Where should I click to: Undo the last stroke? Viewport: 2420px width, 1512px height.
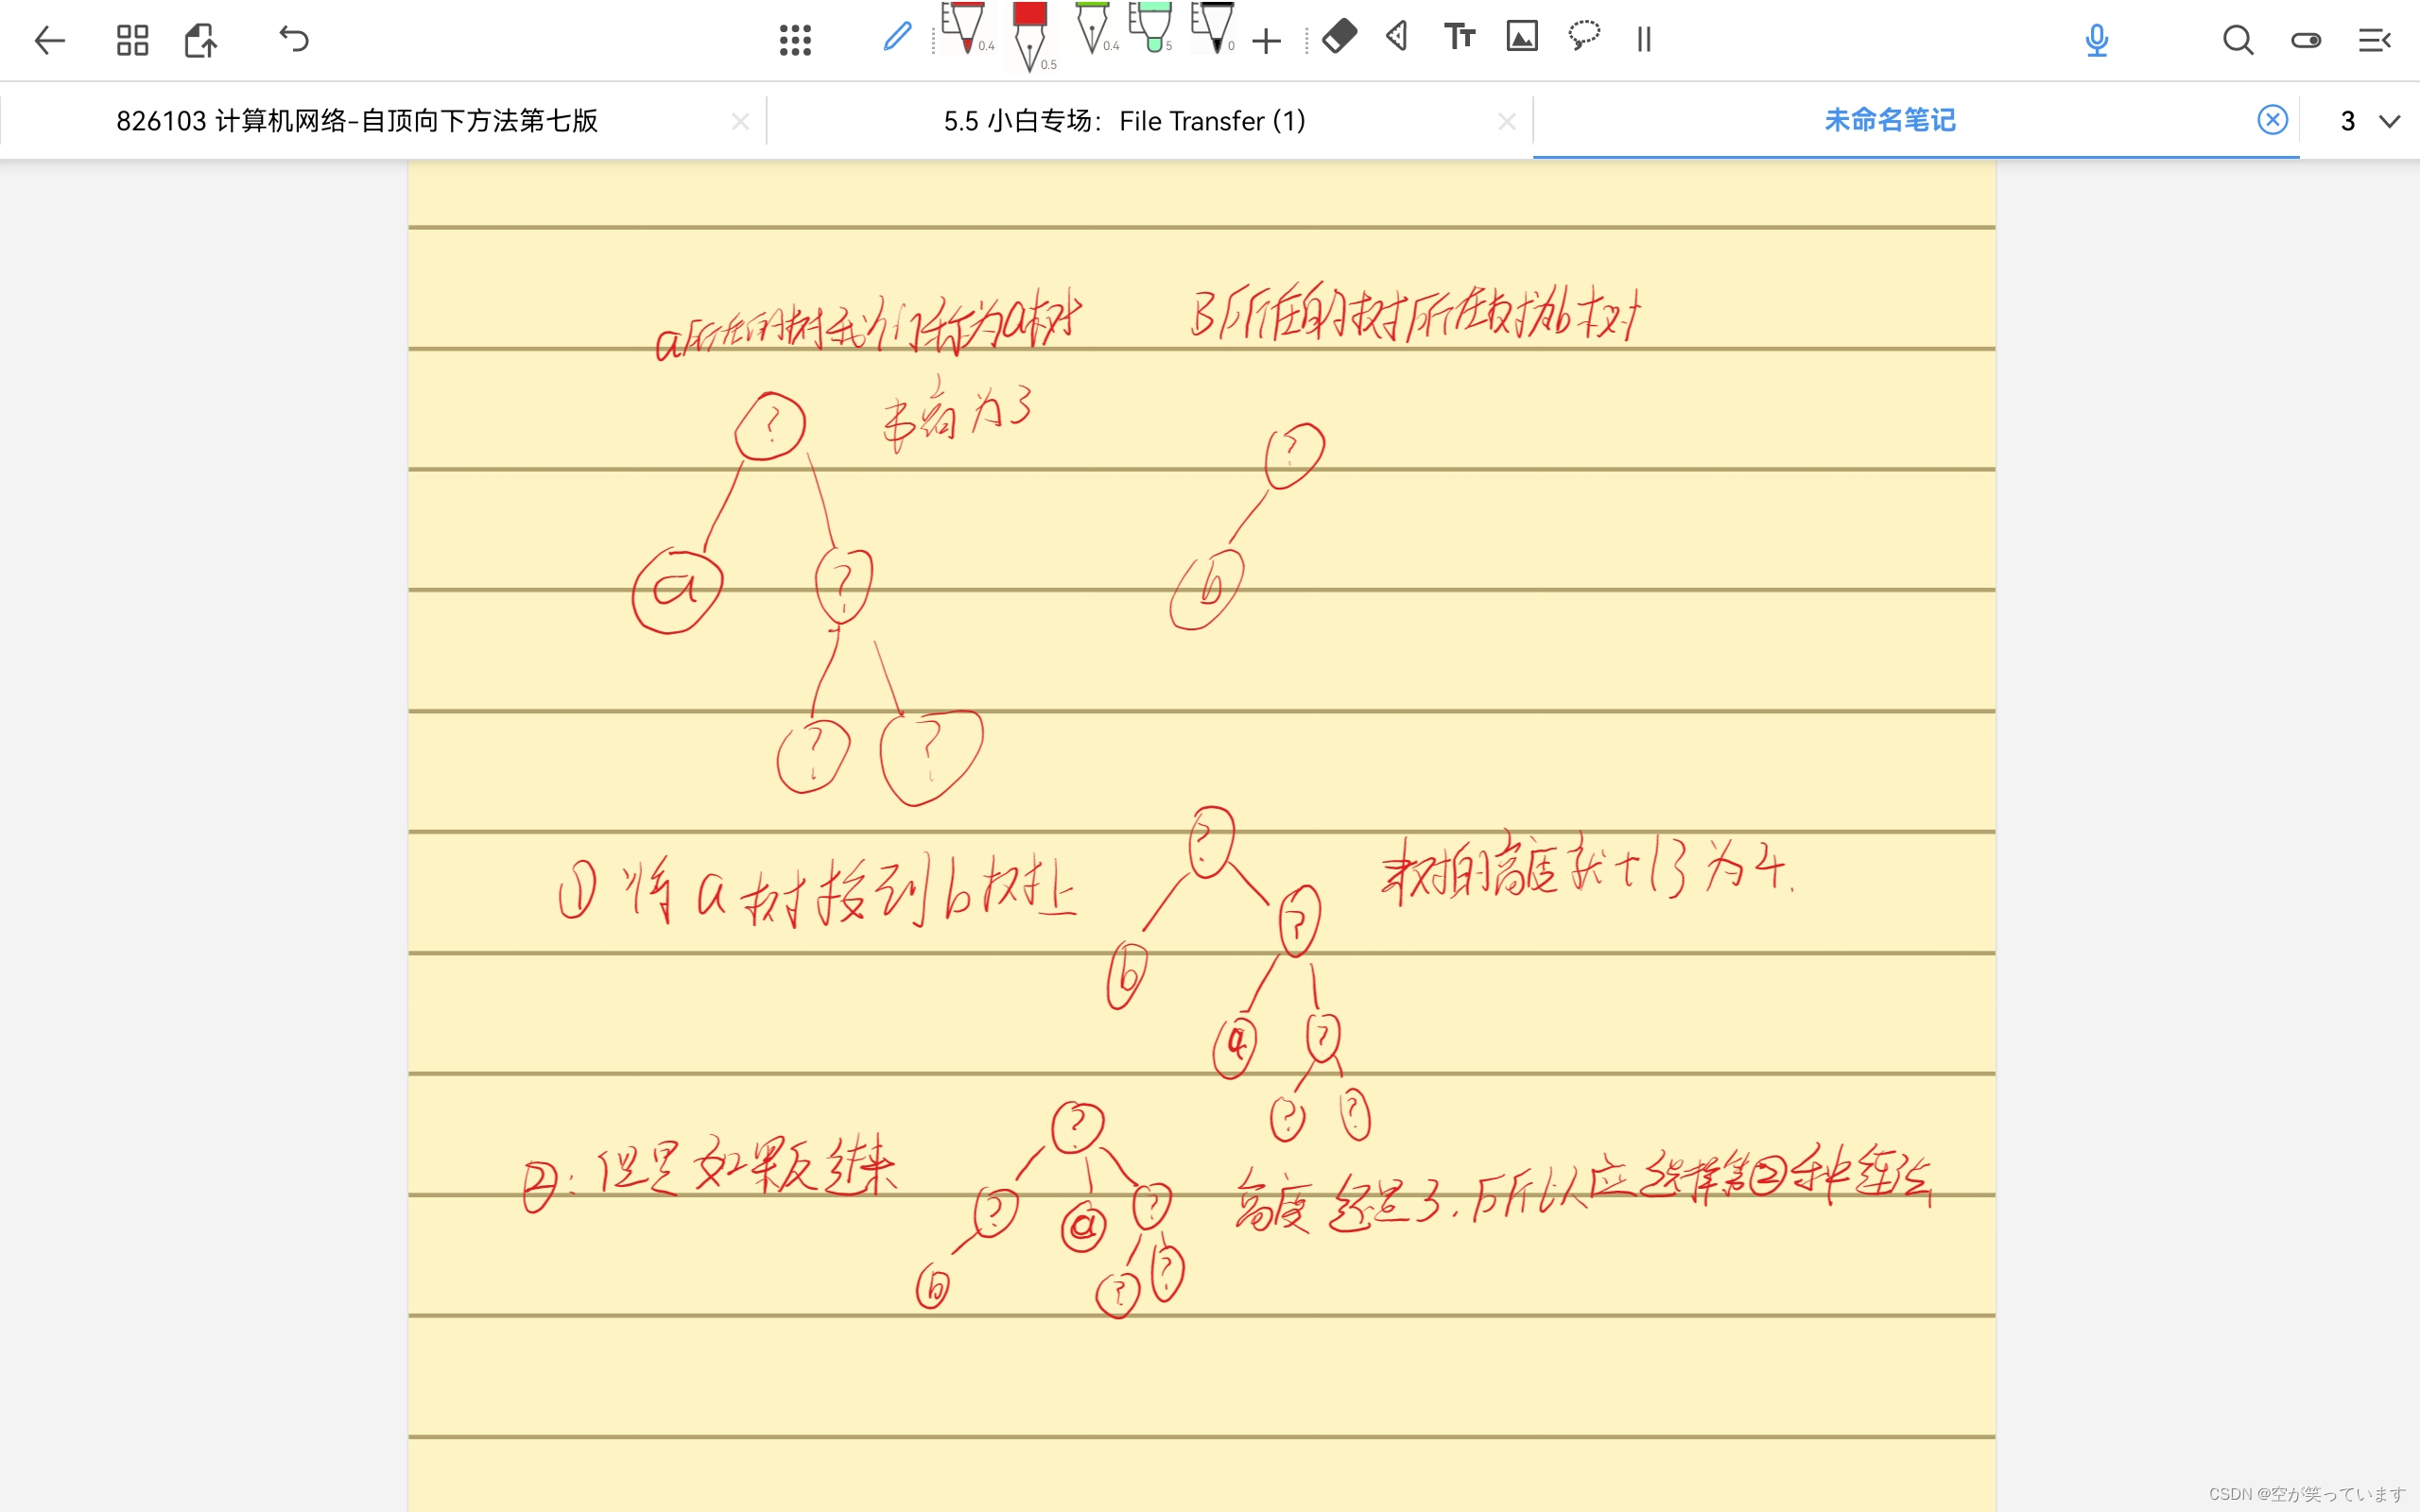tap(294, 40)
